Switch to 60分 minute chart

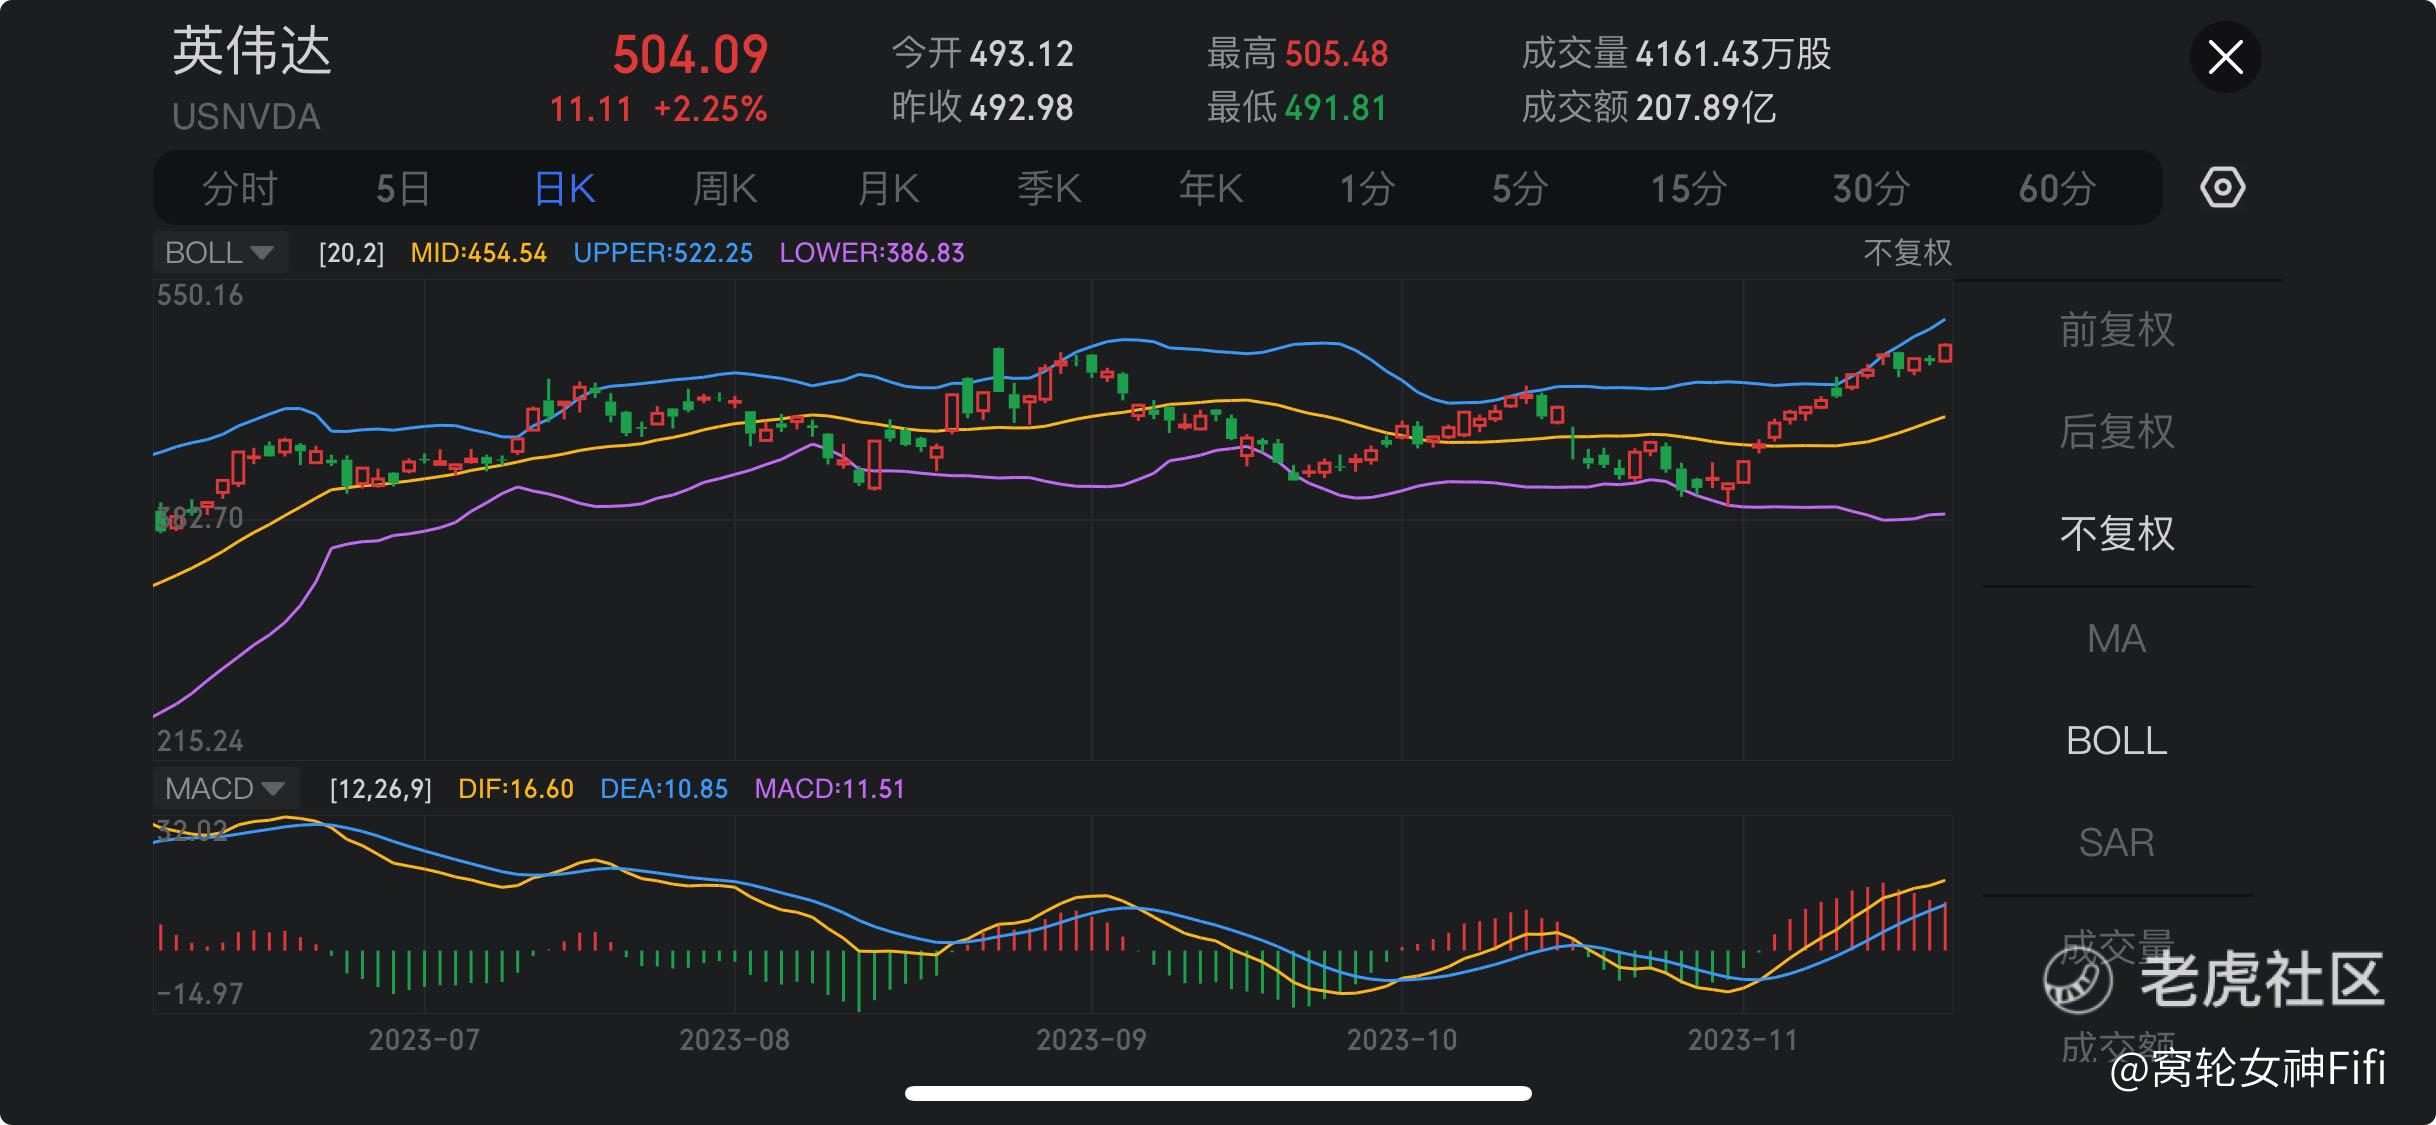coord(2057,188)
